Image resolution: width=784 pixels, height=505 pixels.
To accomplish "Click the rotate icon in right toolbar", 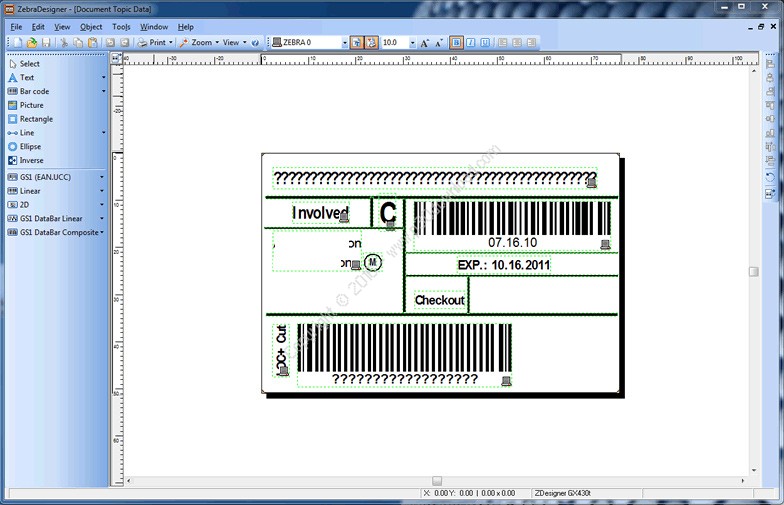I will [770, 177].
